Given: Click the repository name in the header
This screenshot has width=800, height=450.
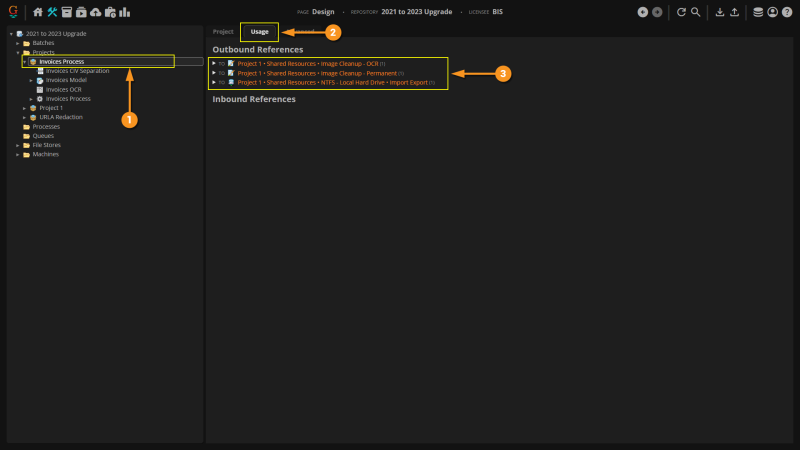Looking at the screenshot, I should (x=416, y=12).
